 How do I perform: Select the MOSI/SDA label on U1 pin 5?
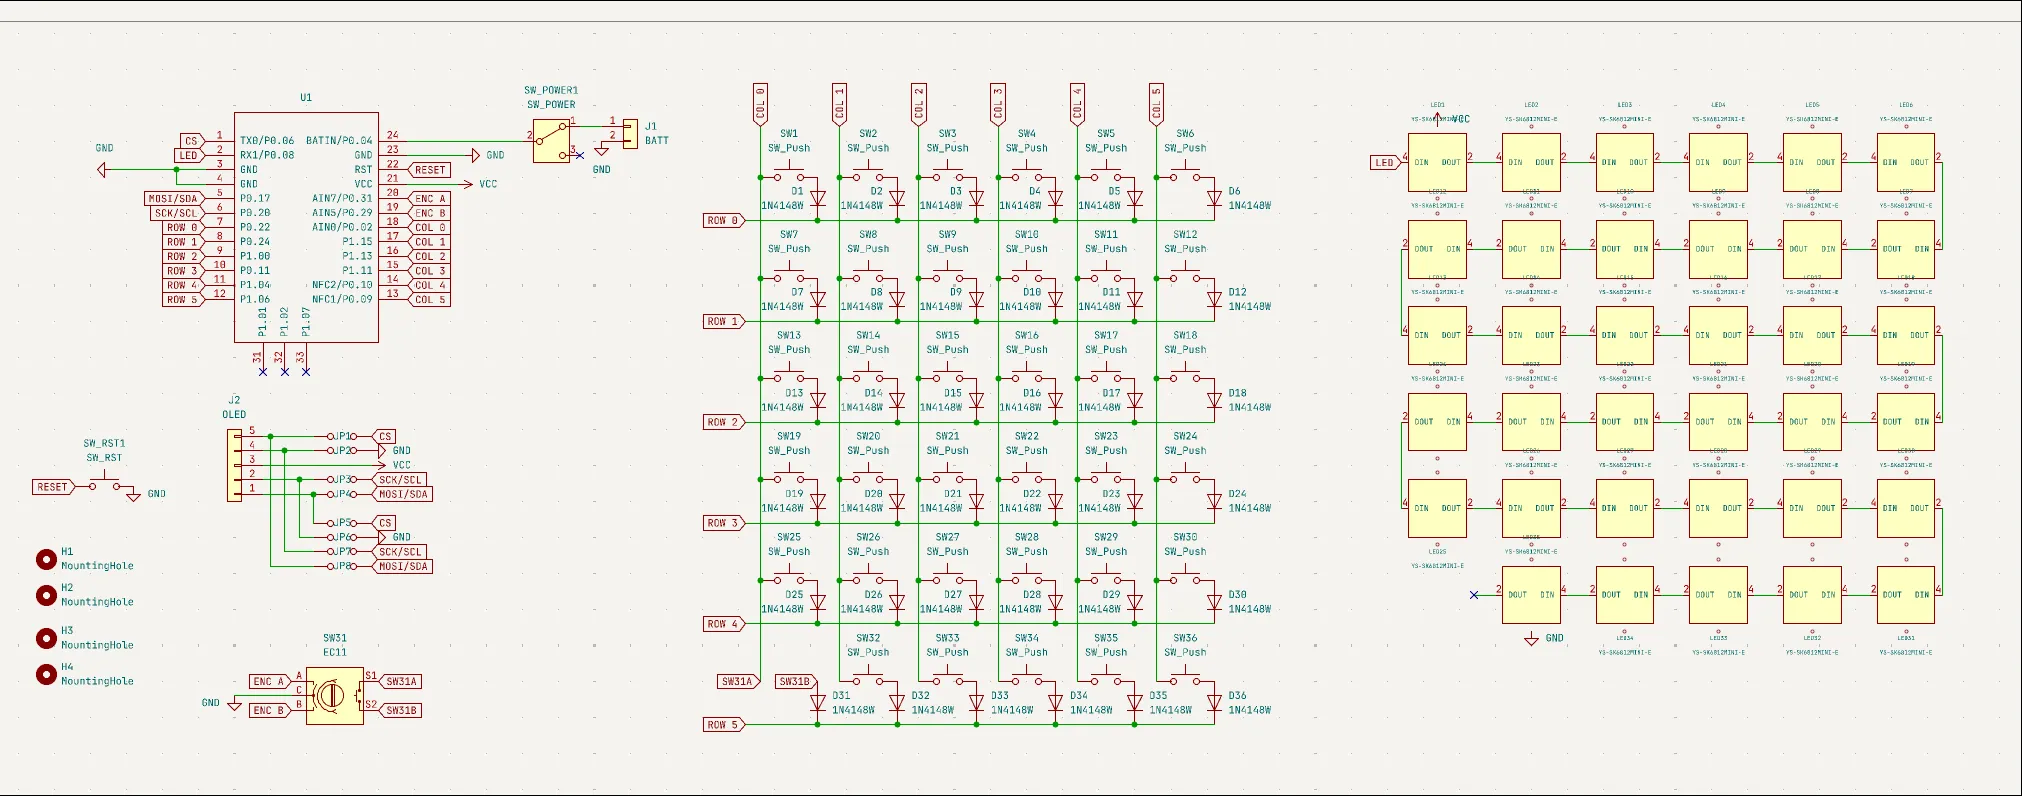pyautogui.click(x=175, y=199)
